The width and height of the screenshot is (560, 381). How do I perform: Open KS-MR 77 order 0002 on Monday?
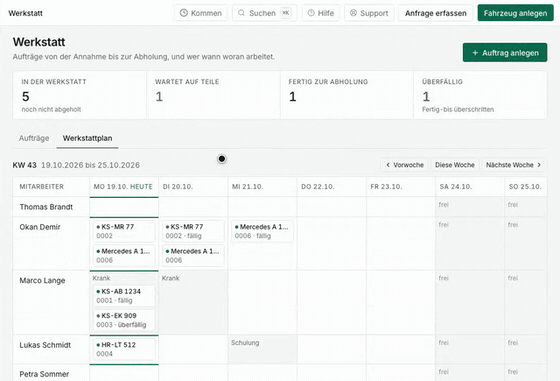tap(124, 231)
